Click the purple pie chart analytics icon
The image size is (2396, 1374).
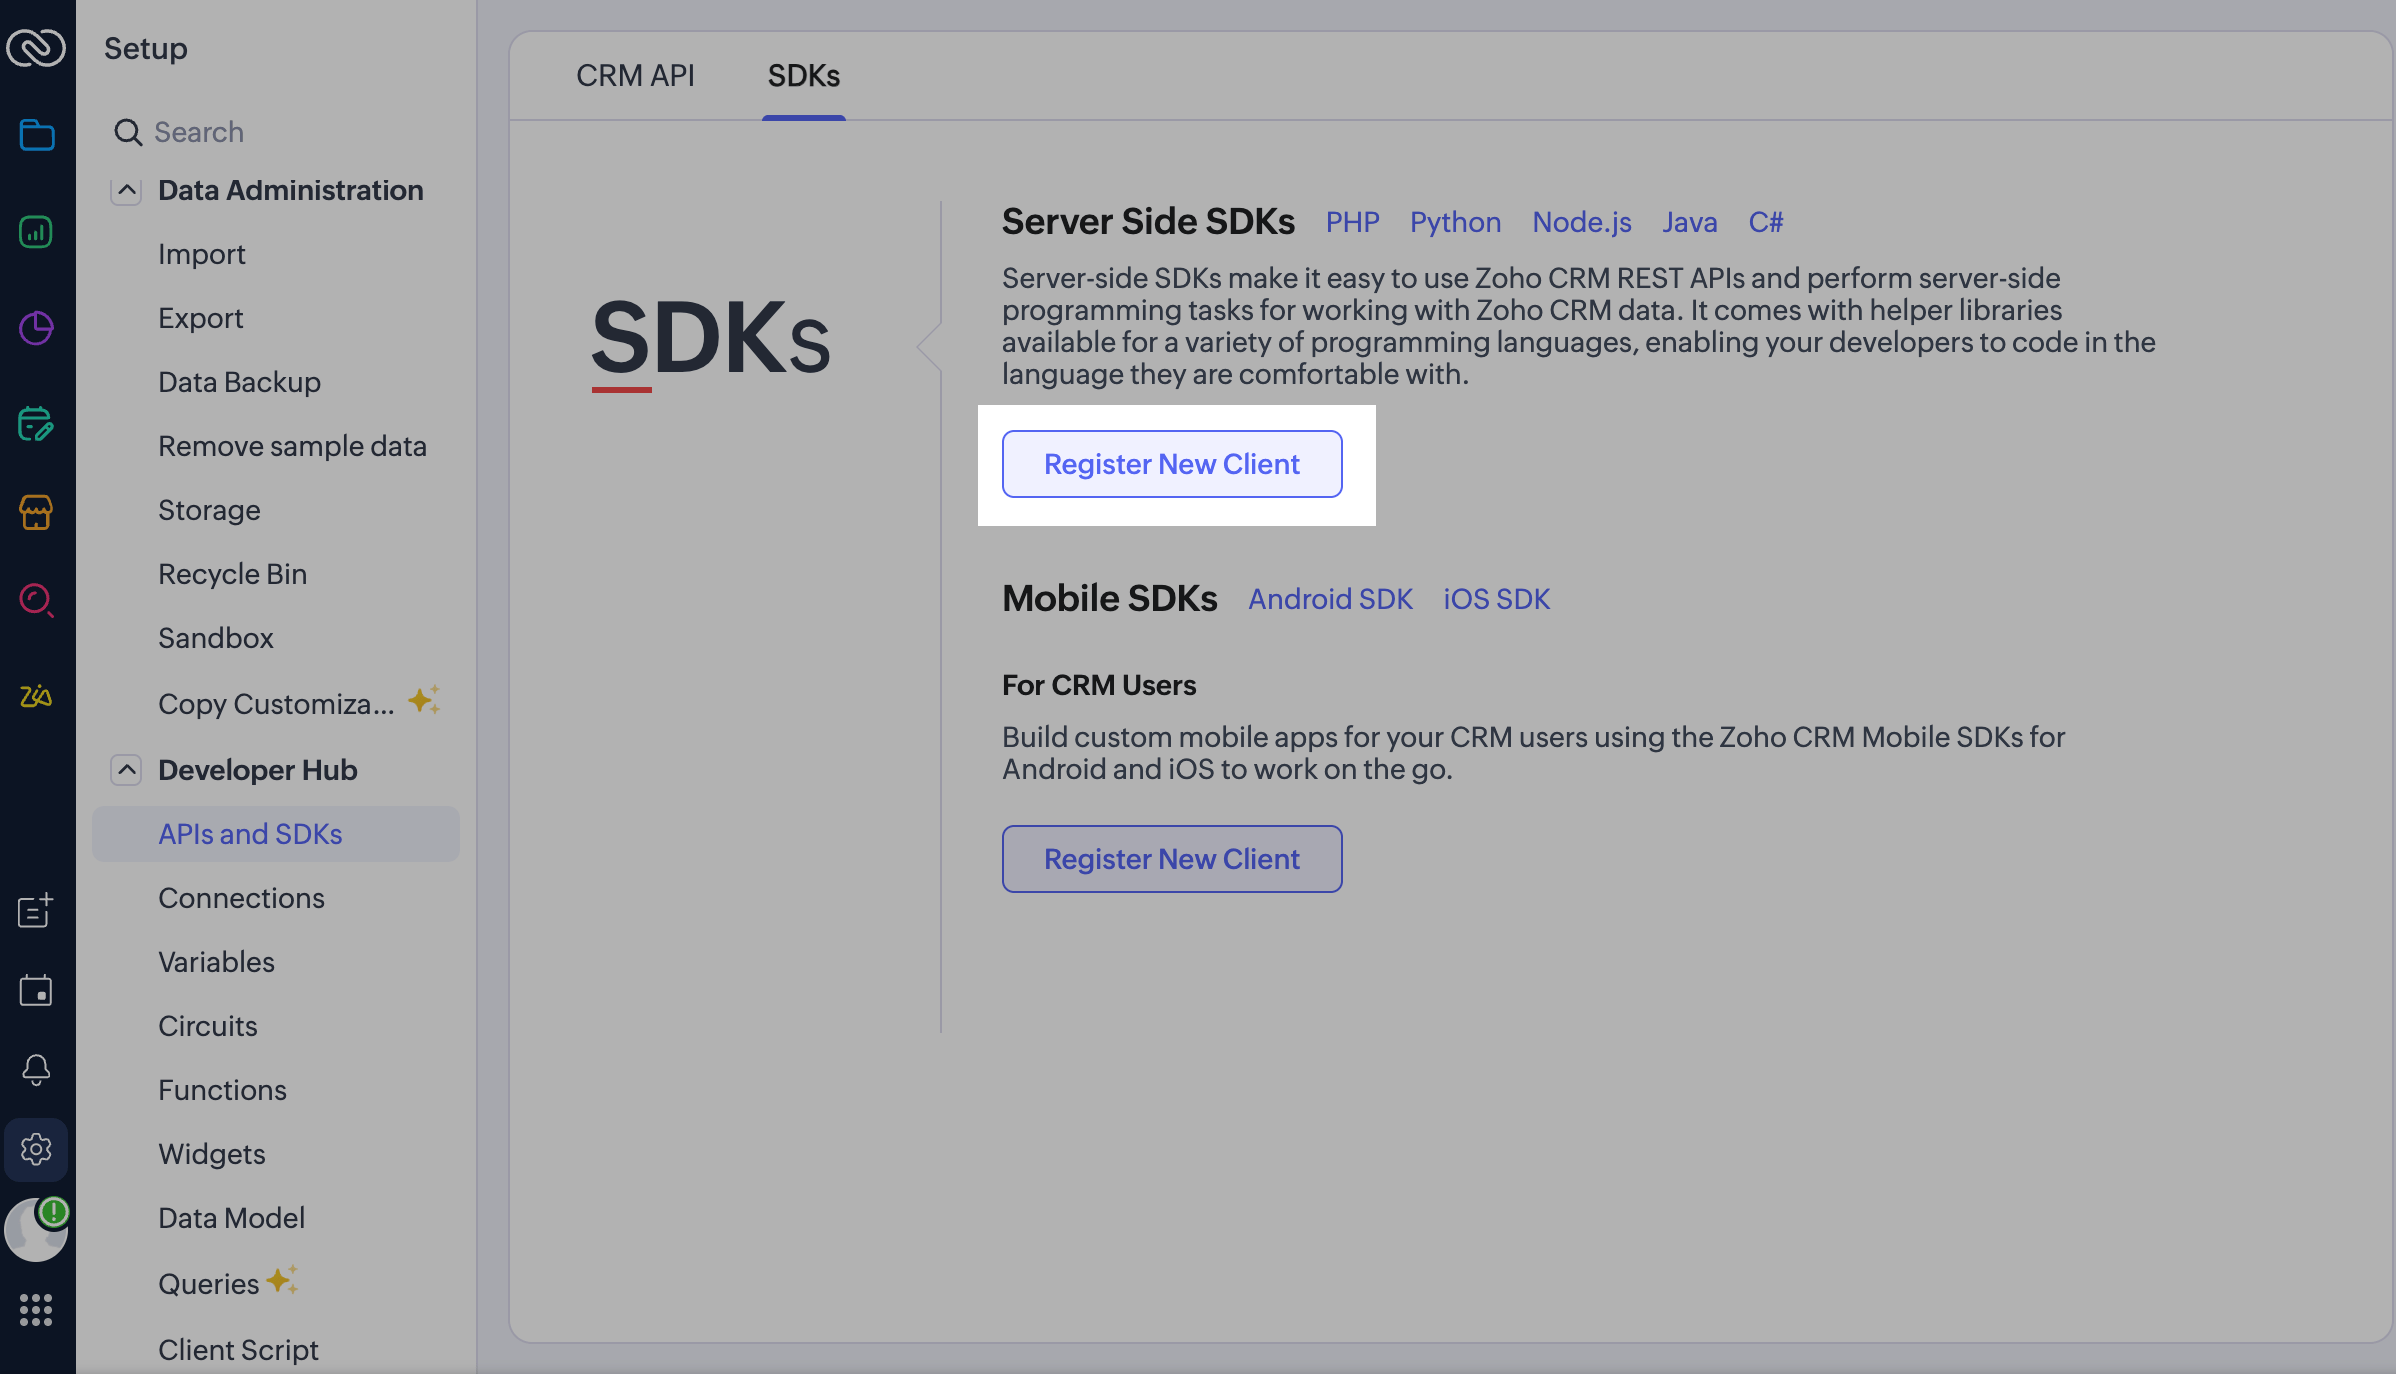tap(36, 328)
